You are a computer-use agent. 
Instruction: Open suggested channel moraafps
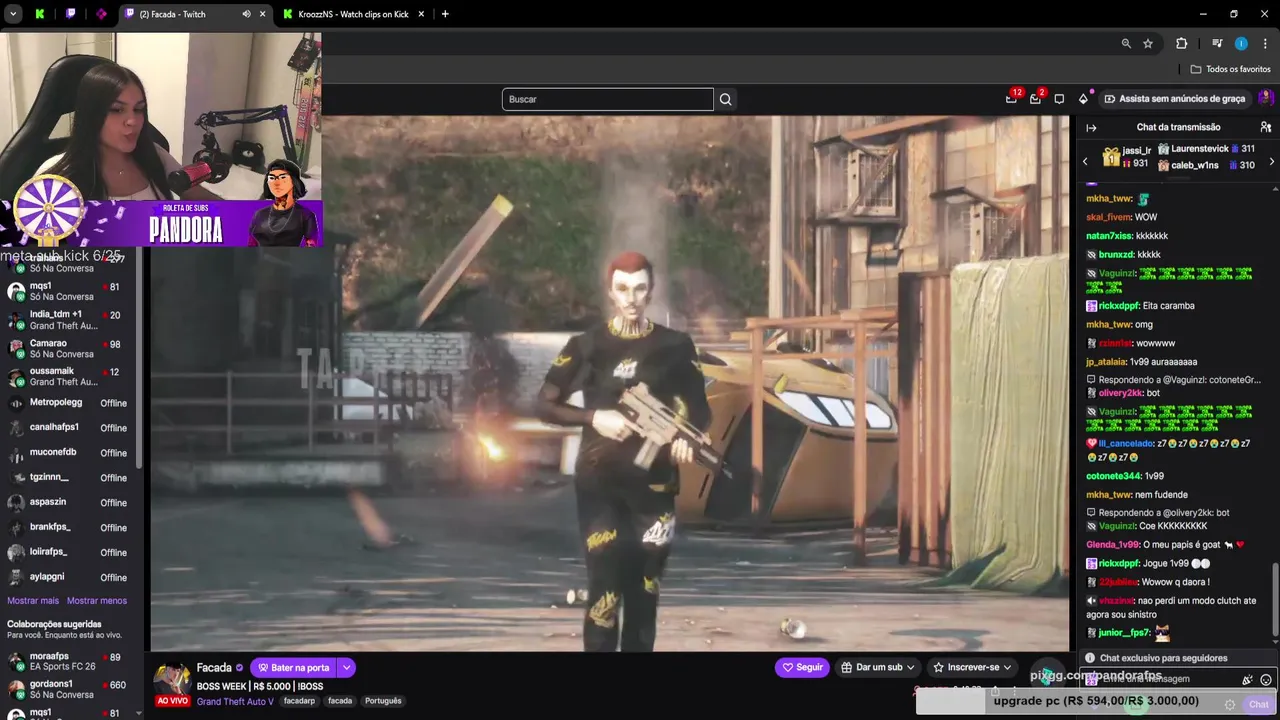pyautogui.click(x=70, y=661)
